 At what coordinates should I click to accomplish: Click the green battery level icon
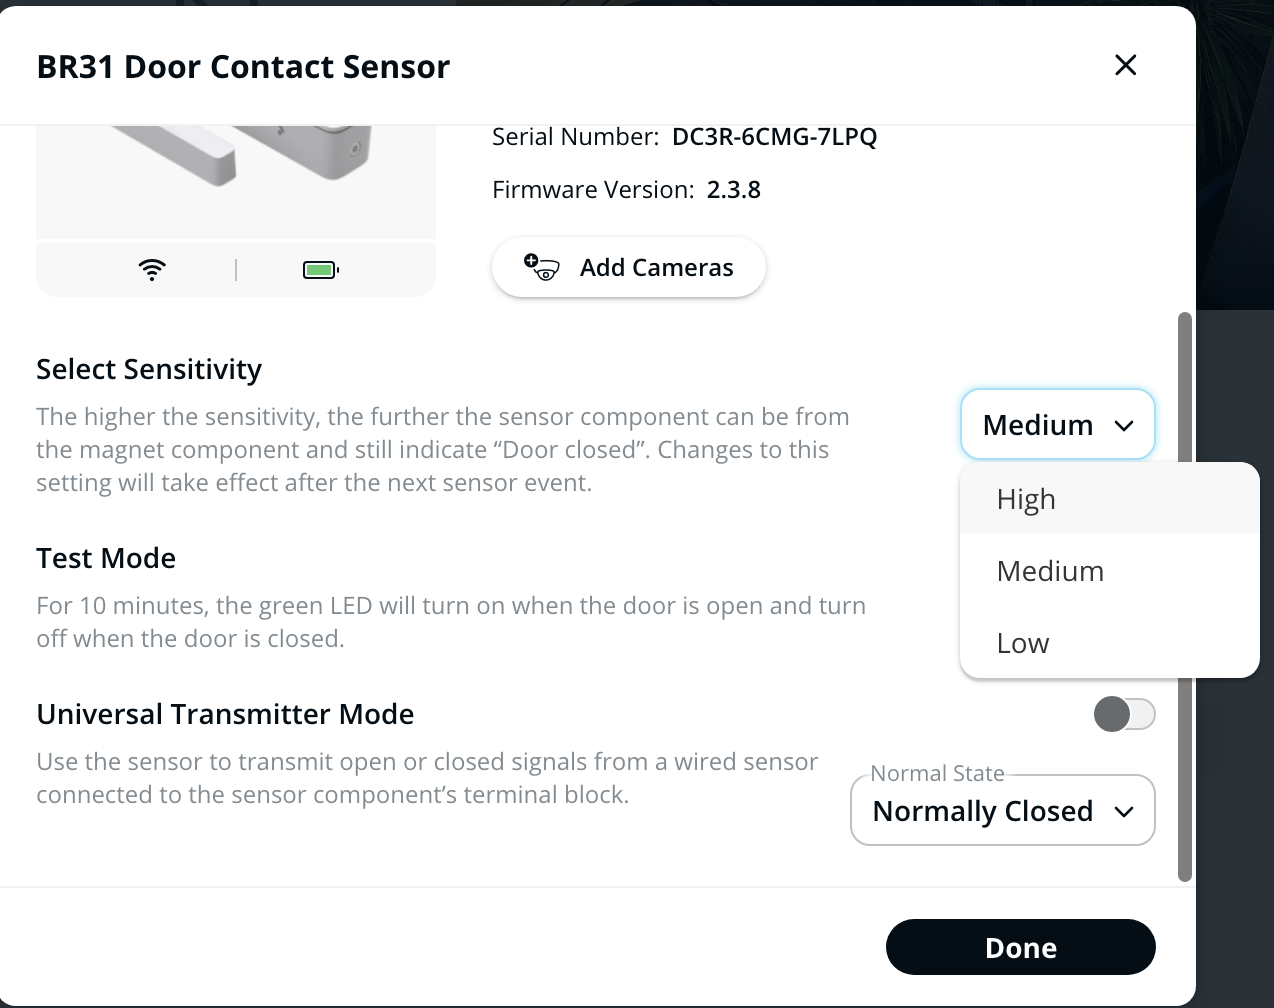pos(320,270)
